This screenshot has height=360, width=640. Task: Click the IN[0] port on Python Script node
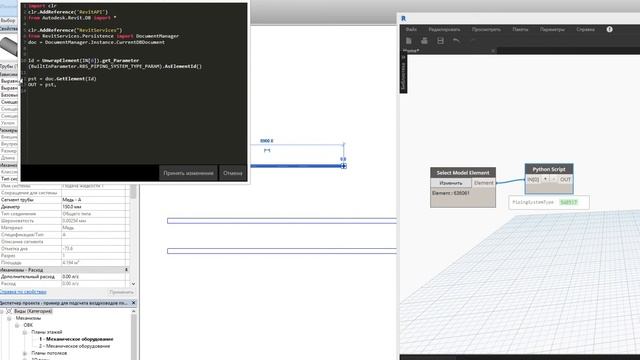[x=533, y=180]
